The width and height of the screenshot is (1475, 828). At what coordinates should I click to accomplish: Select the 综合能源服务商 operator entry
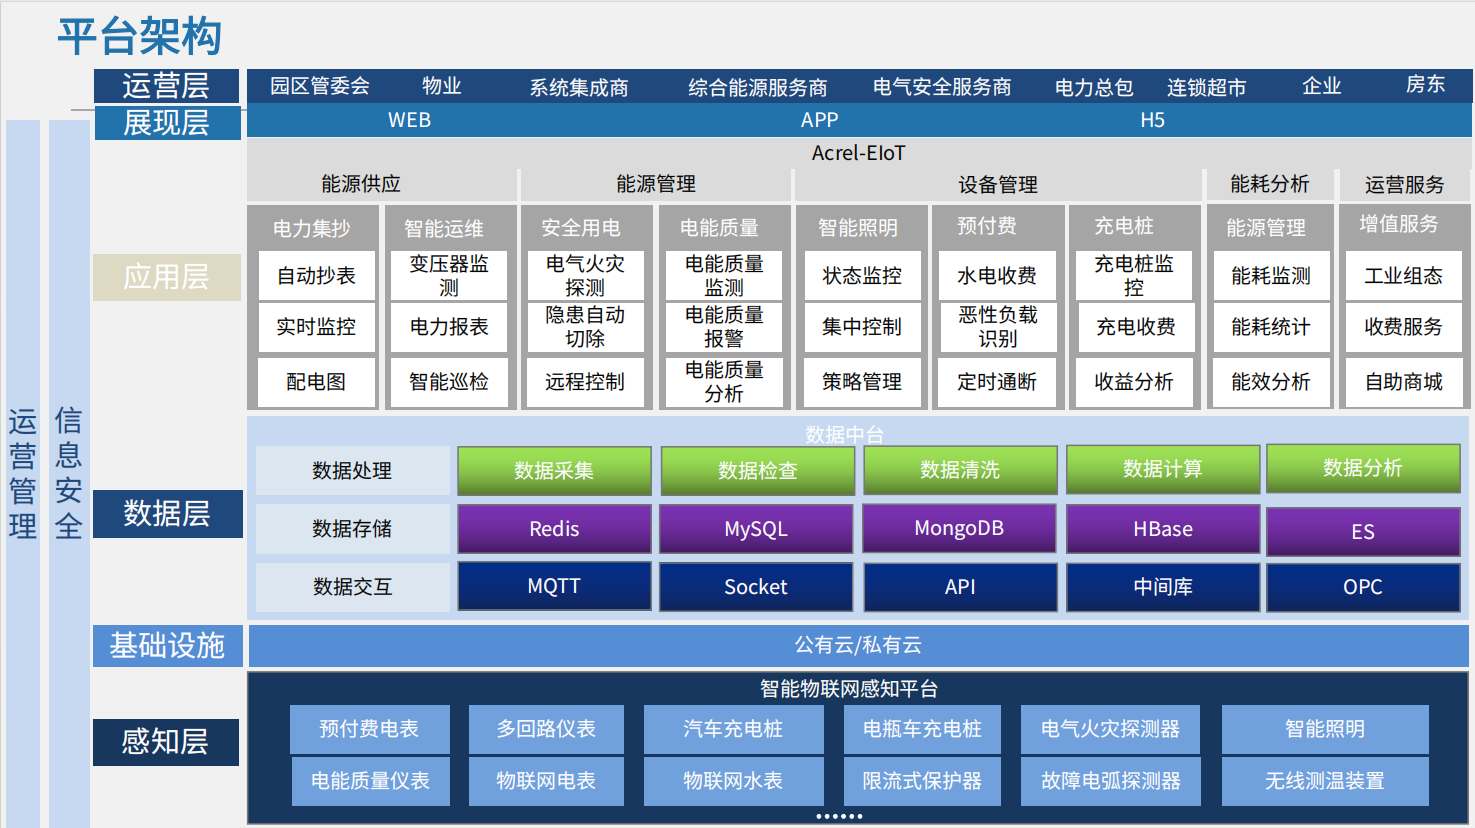[757, 86]
